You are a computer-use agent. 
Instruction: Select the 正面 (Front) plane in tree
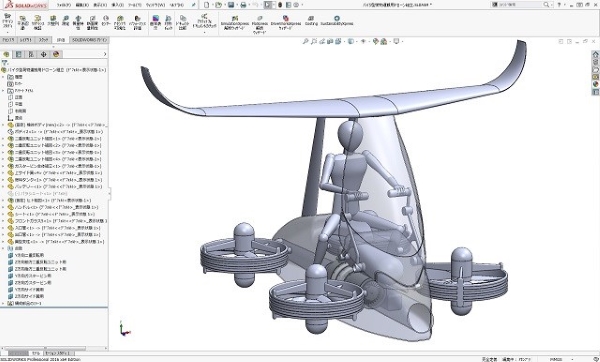(x=18, y=97)
